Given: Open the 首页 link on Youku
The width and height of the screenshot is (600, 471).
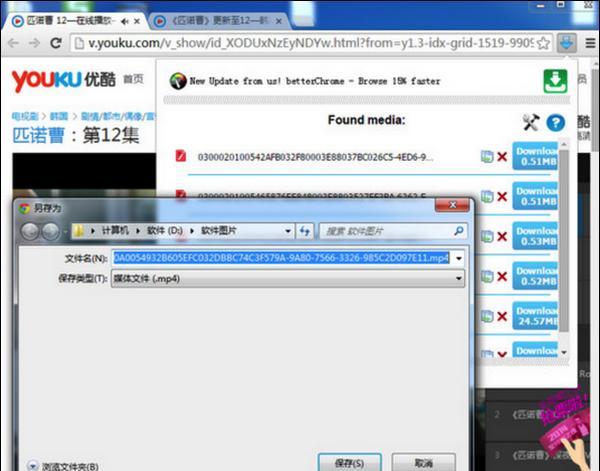Looking at the screenshot, I should coord(133,79).
